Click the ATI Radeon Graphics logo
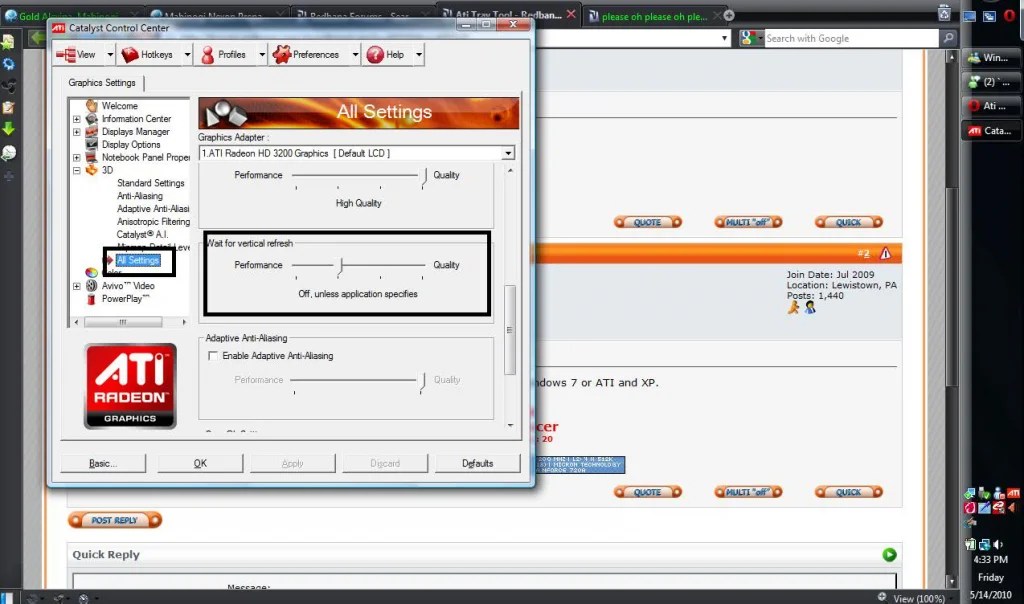1024x604 pixels. [x=130, y=383]
